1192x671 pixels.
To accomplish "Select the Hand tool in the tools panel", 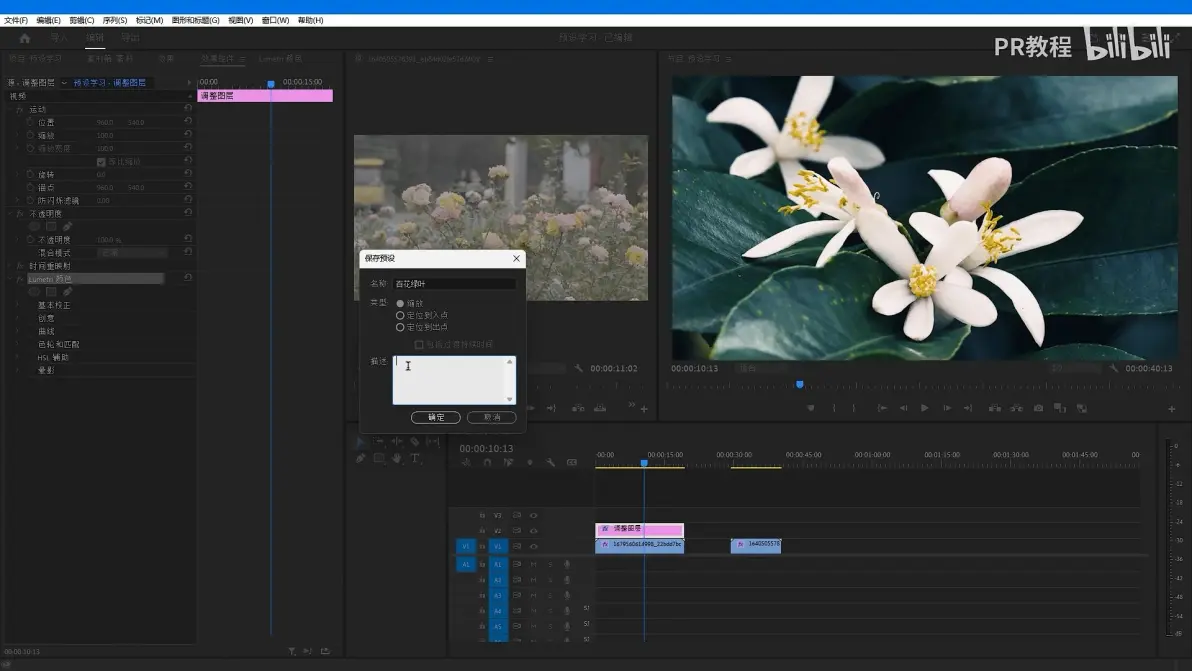I will click(x=397, y=458).
